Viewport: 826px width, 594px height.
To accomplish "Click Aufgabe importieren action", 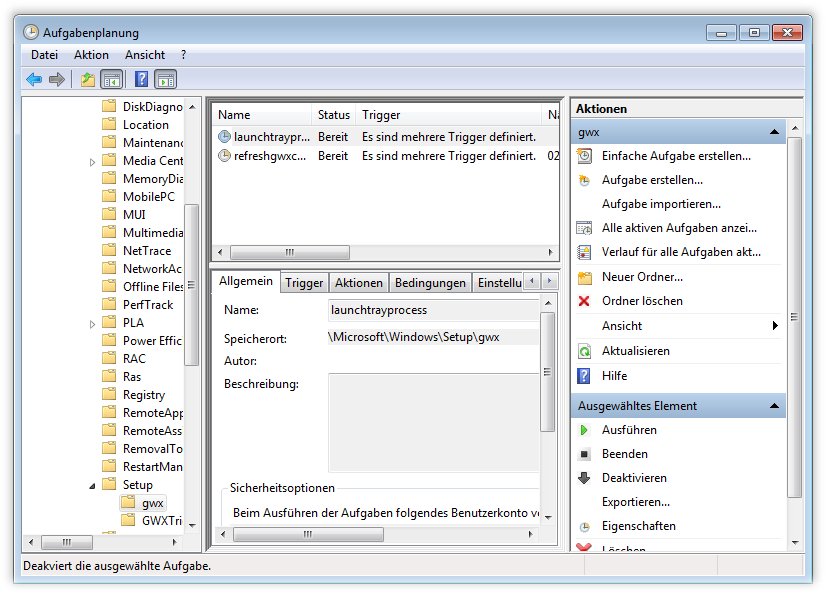I will (x=646, y=204).
